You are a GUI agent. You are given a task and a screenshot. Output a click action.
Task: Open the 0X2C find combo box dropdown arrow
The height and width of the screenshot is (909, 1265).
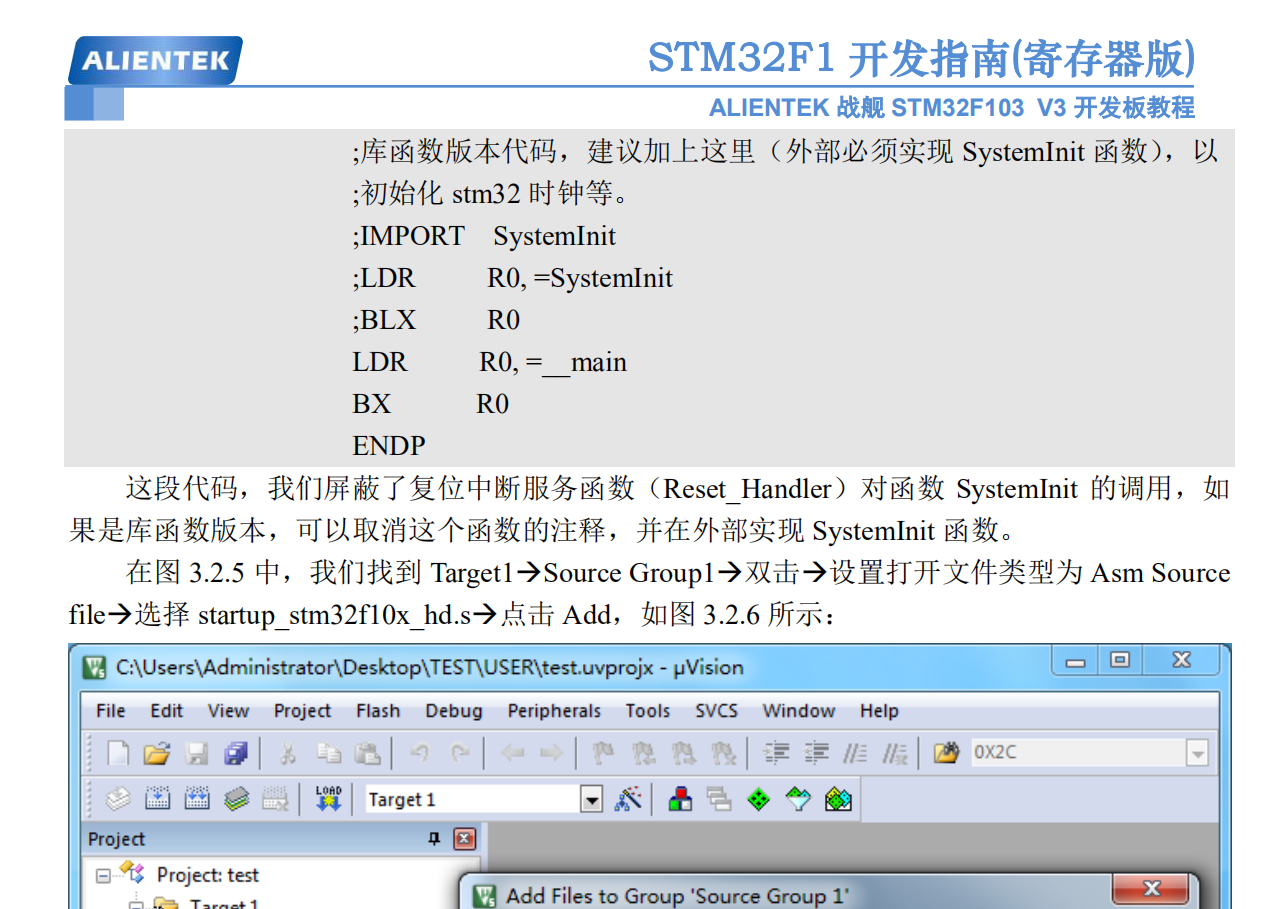click(x=1197, y=753)
